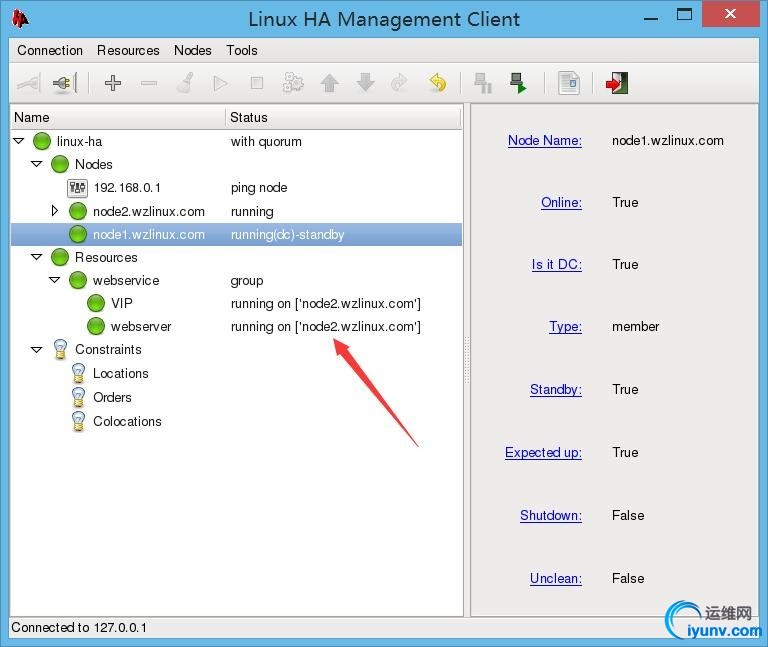Click the Status column header
This screenshot has width=768, height=647.
[343, 118]
